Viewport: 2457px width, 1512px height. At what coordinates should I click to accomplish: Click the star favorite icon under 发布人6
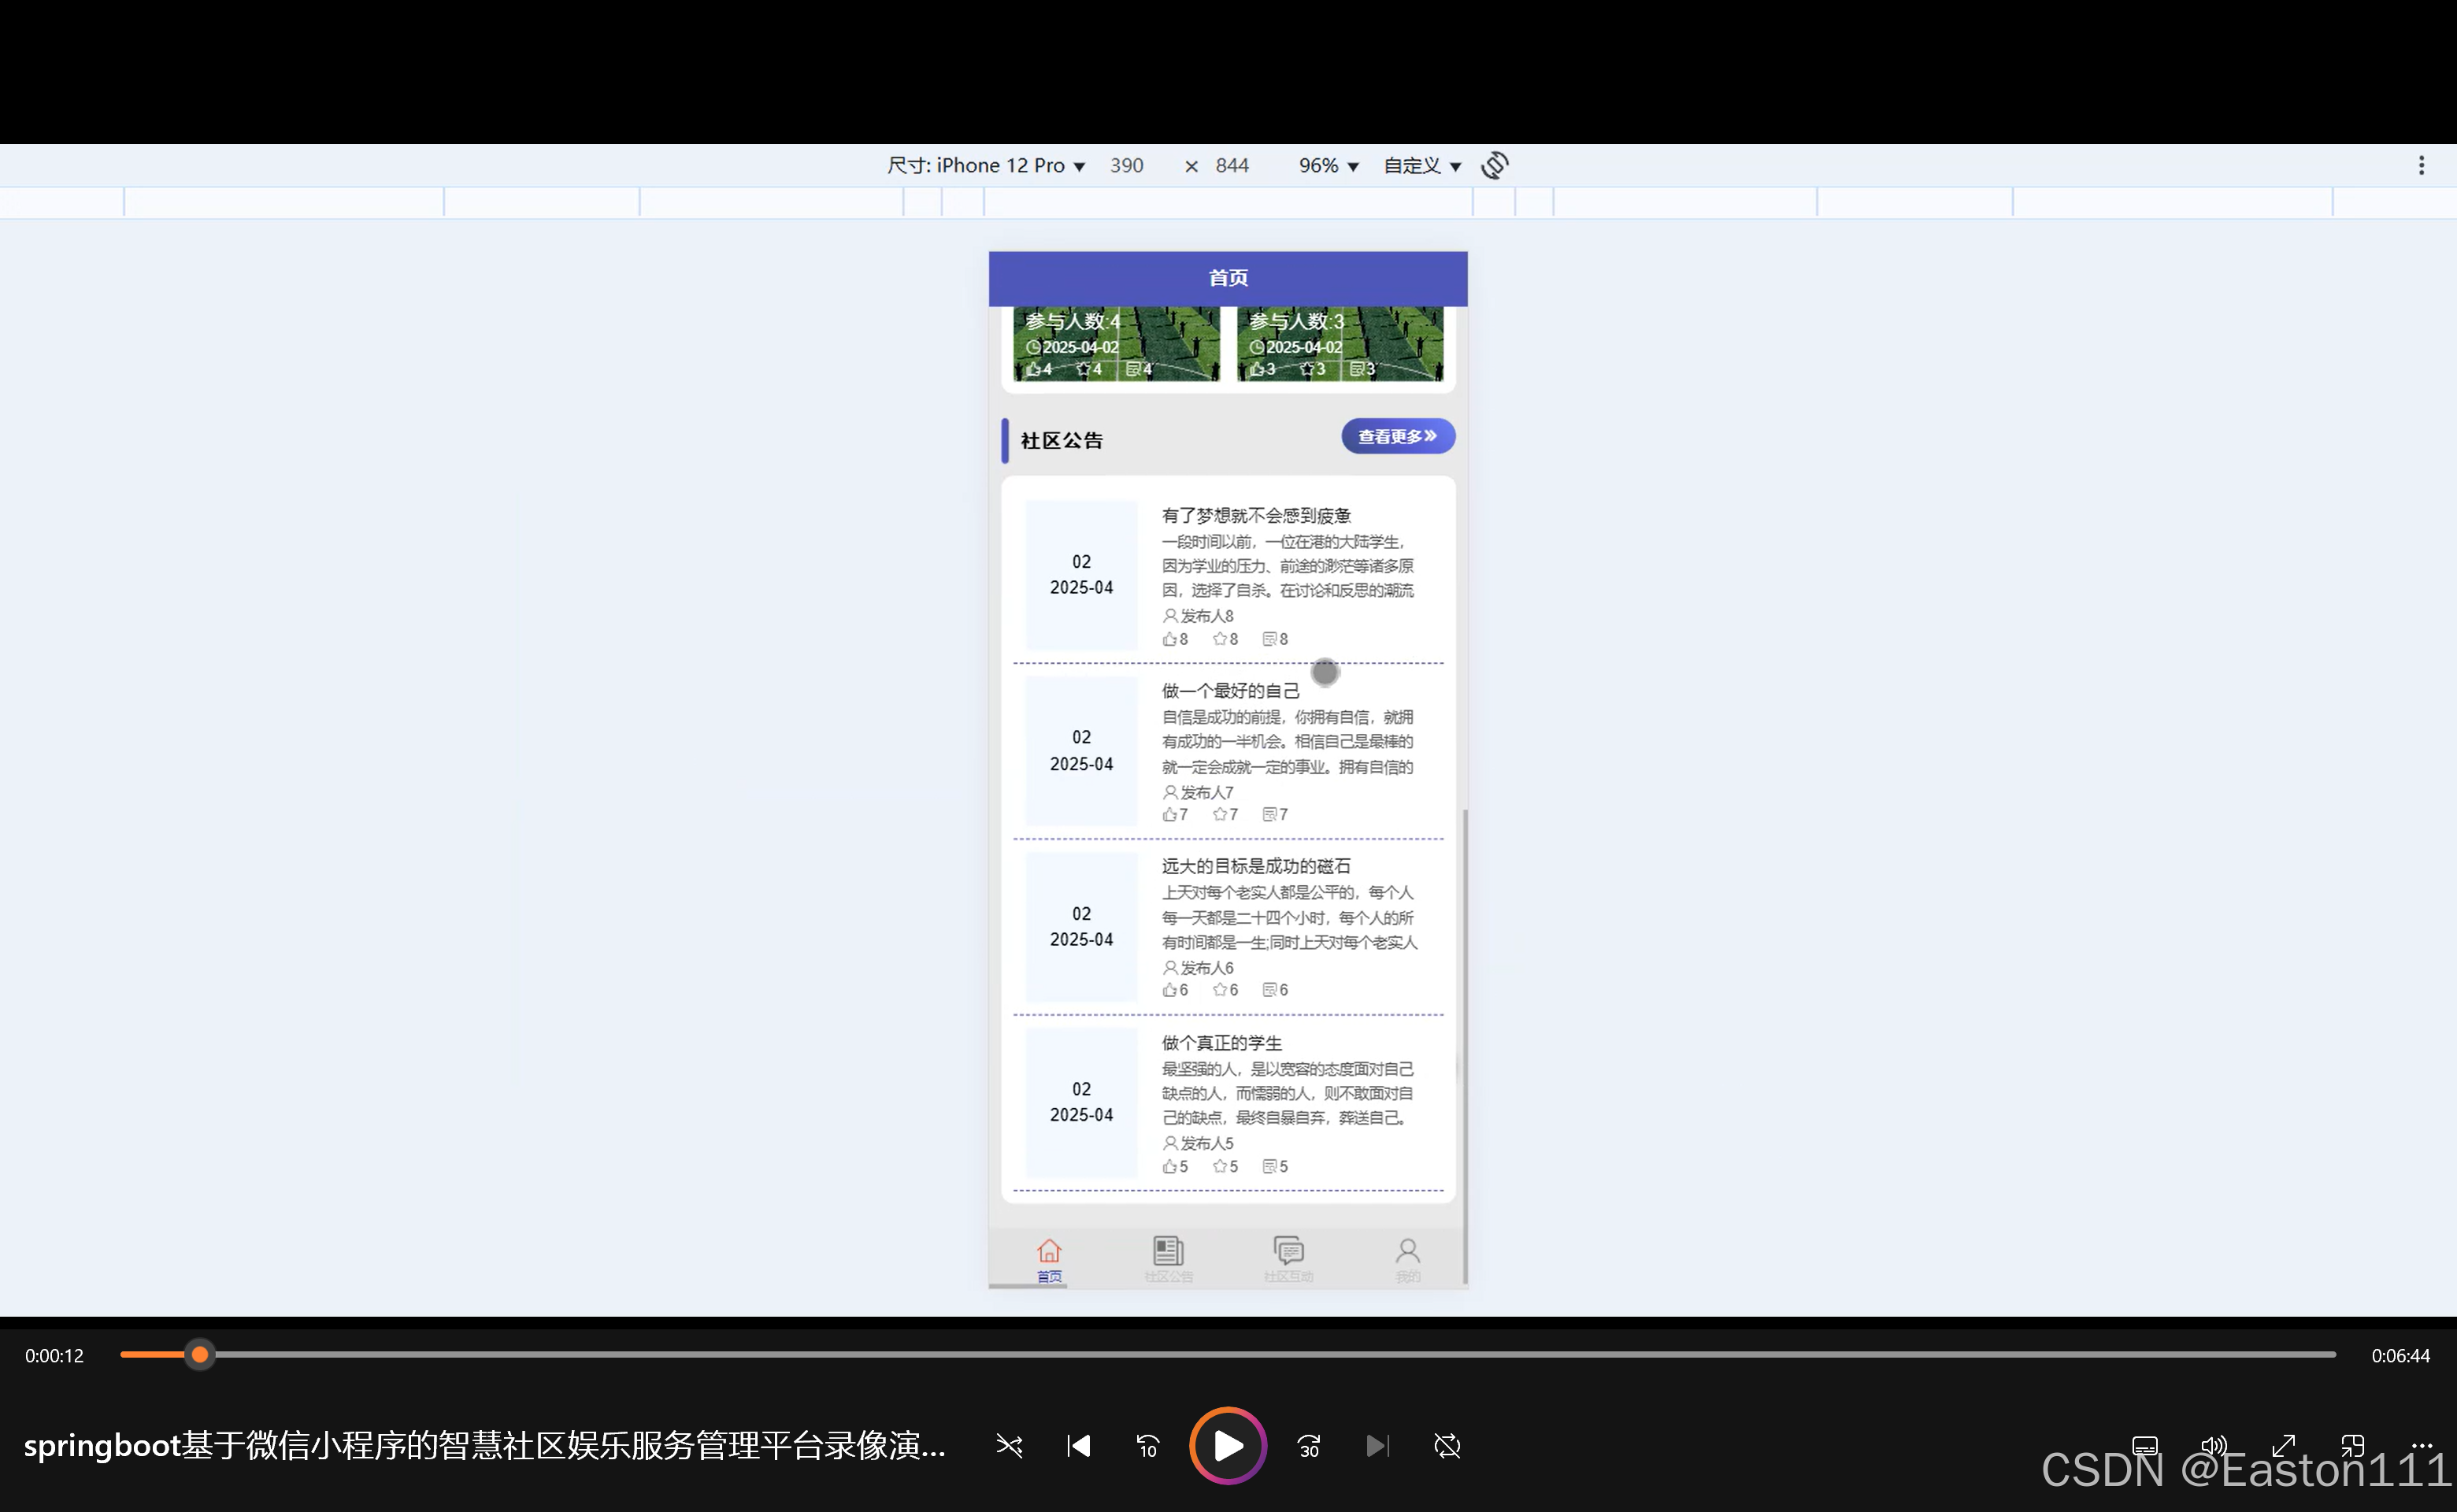pyautogui.click(x=1219, y=990)
